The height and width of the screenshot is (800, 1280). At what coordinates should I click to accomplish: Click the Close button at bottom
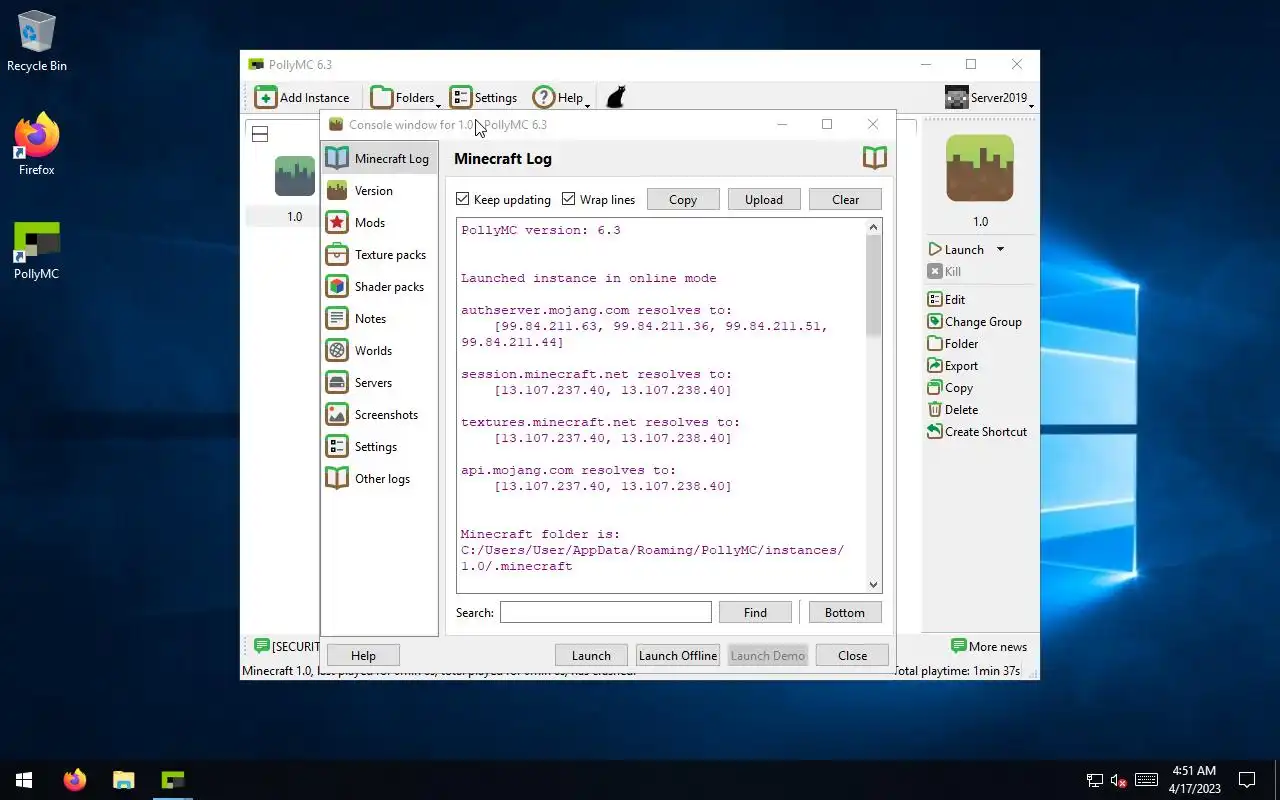853,655
